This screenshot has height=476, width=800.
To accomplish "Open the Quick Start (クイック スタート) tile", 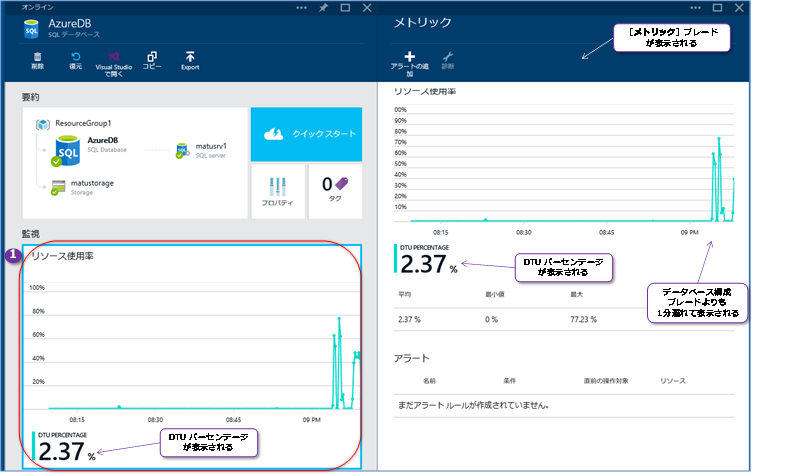I will tap(306, 134).
